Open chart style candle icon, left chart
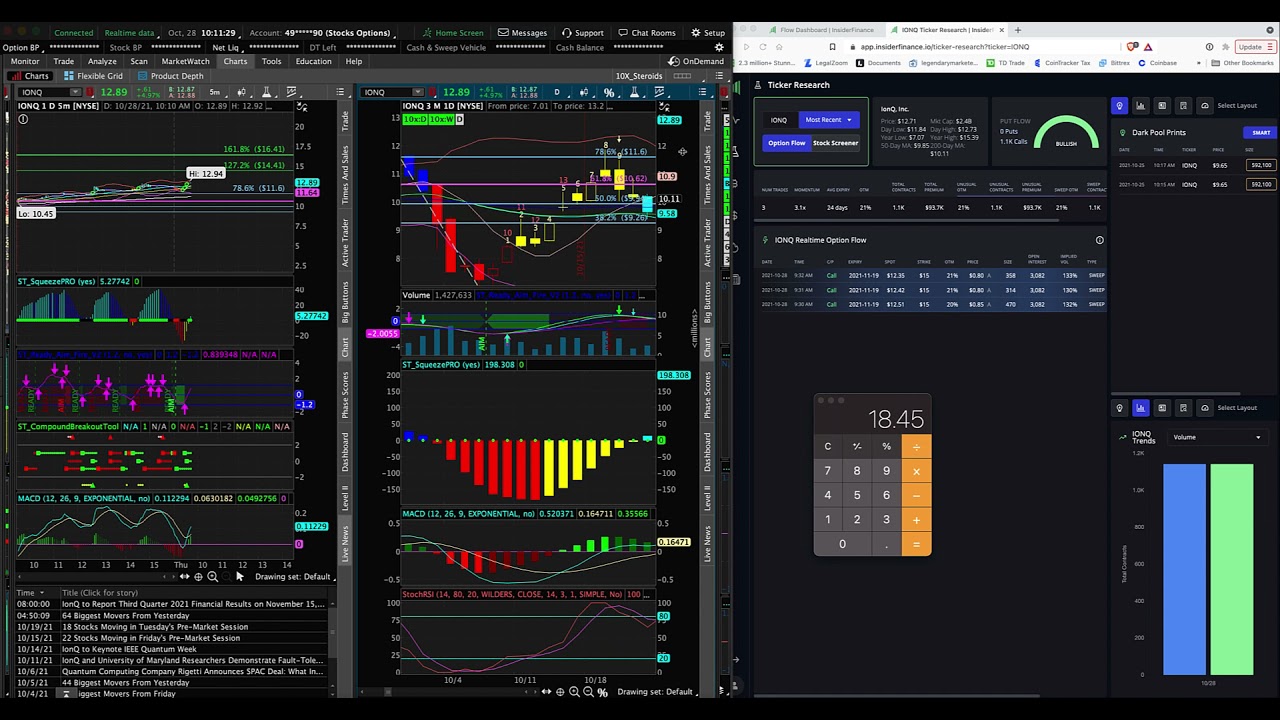Image resolution: width=1280 pixels, height=720 pixels. pos(241,92)
